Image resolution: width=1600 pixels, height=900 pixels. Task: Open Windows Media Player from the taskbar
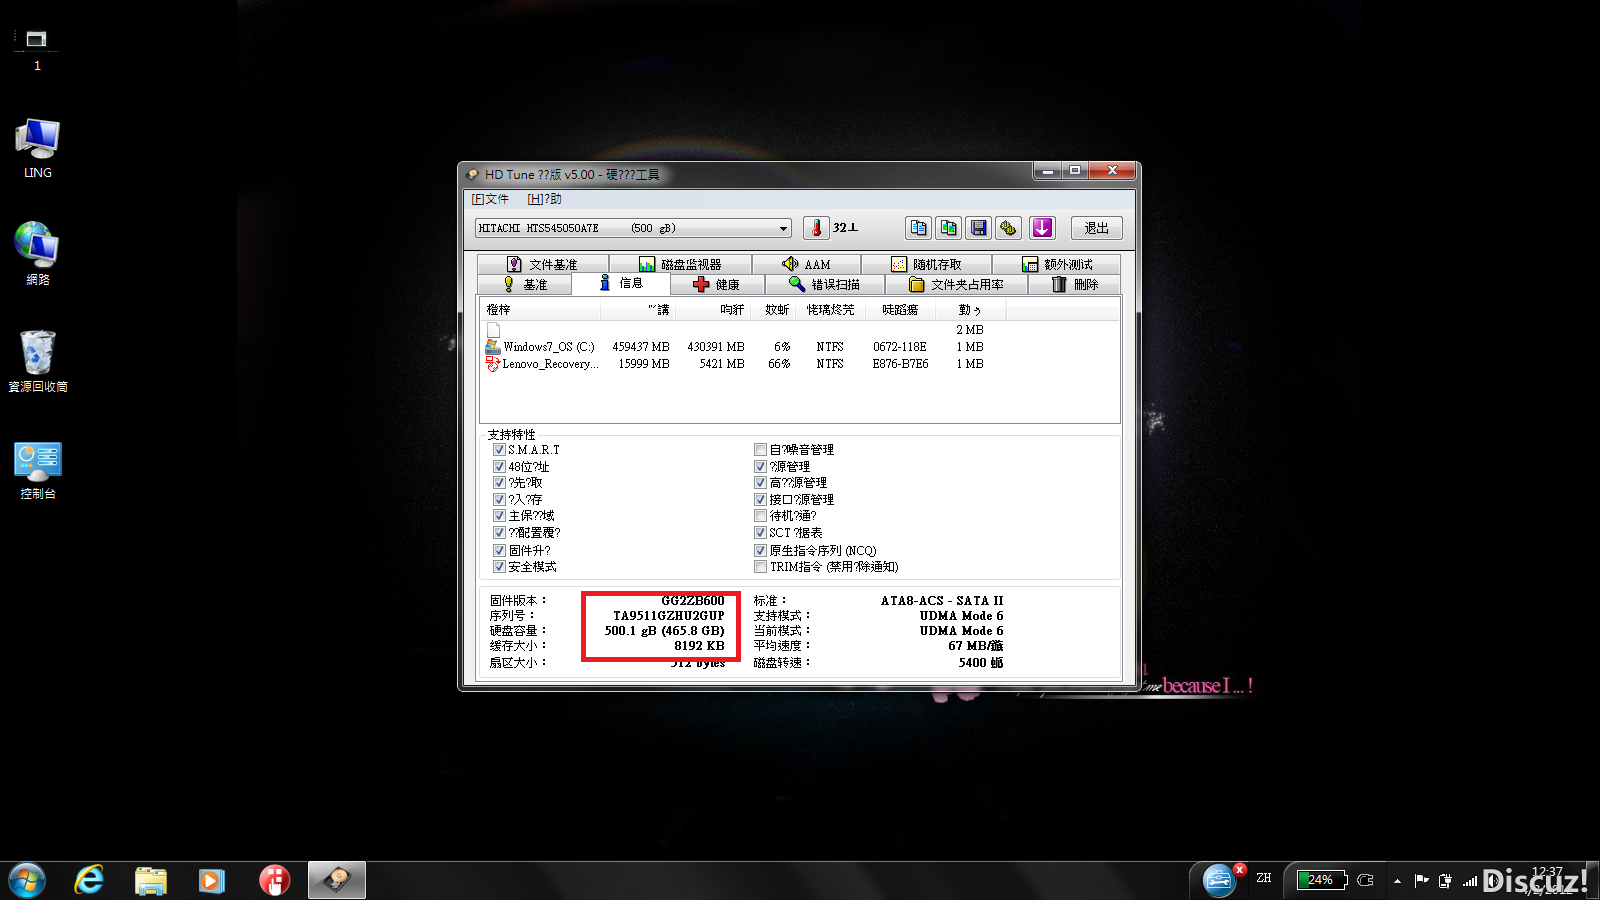pos(211,880)
